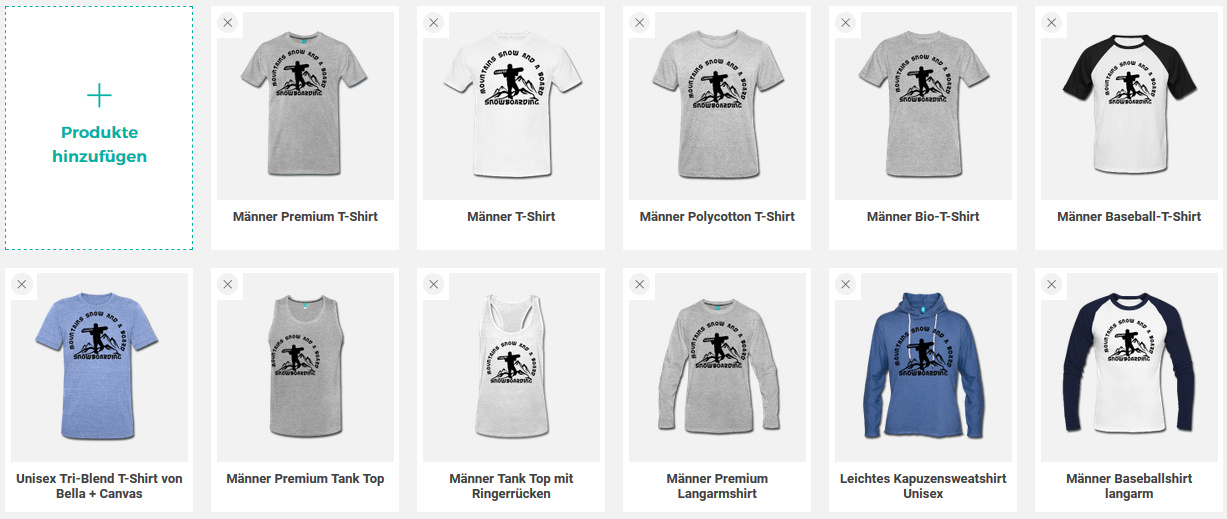Remove Leichtes Kapuzensweatshirt Unisex via X icon

[x=846, y=285]
